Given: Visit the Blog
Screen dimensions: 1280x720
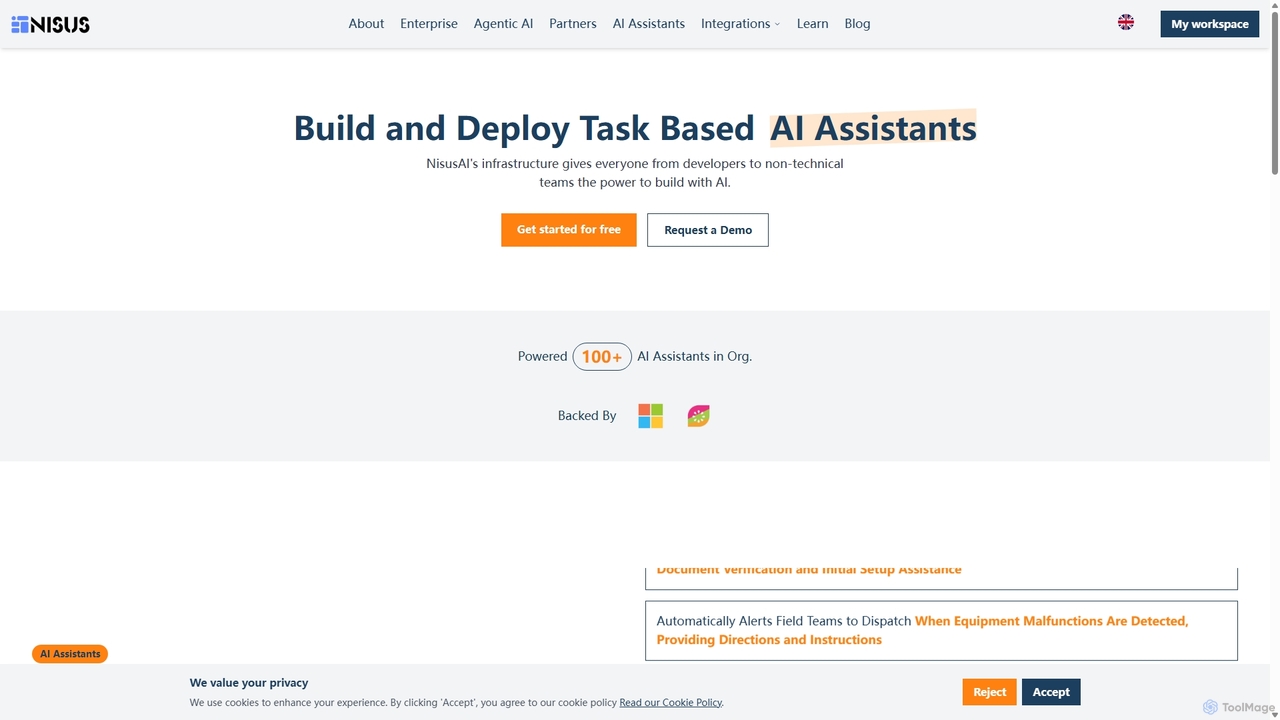Looking at the screenshot, I should [x=857, y=24].
